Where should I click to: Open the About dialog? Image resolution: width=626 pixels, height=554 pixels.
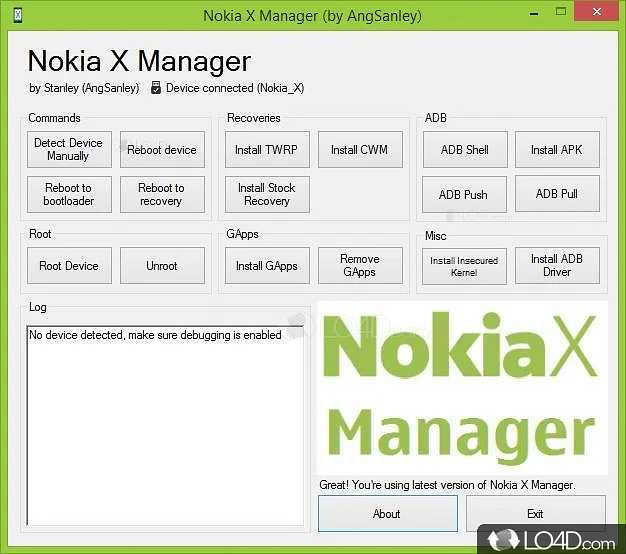click(x=388, y=514)
